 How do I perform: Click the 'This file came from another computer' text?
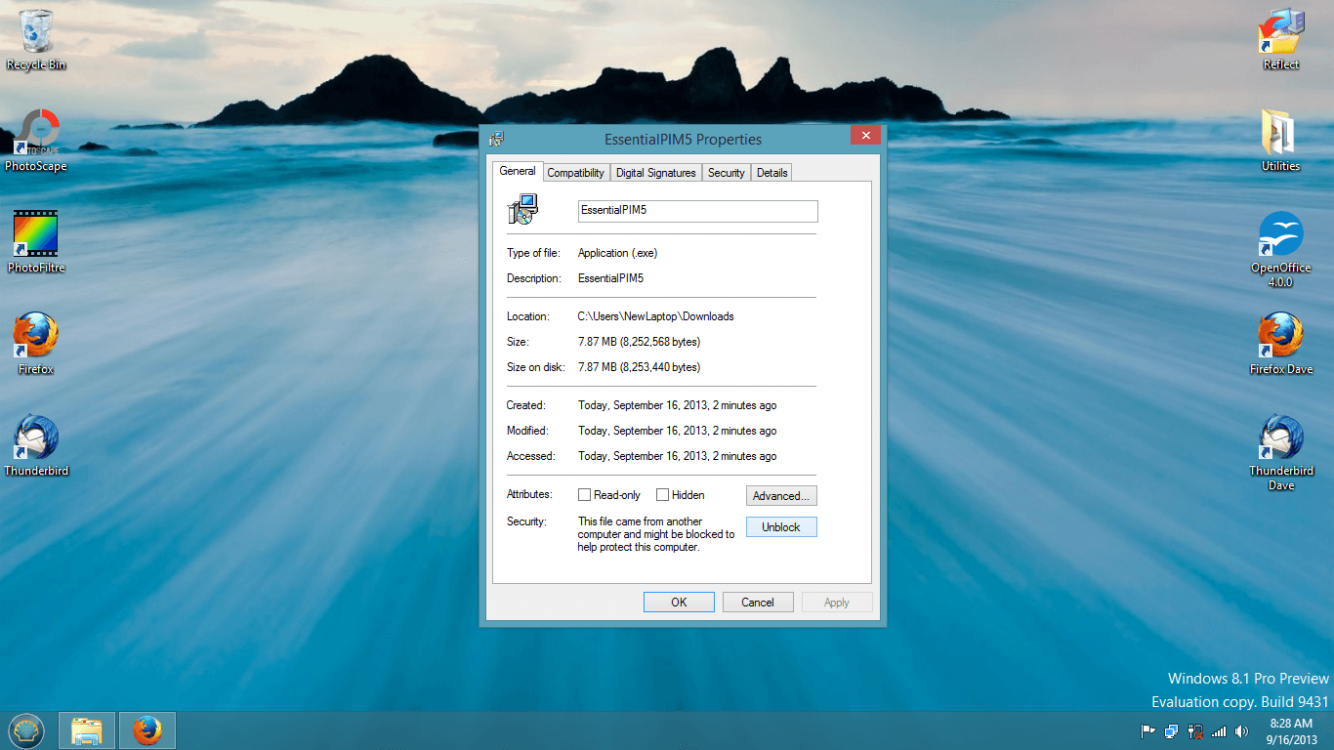coord(656,534)
